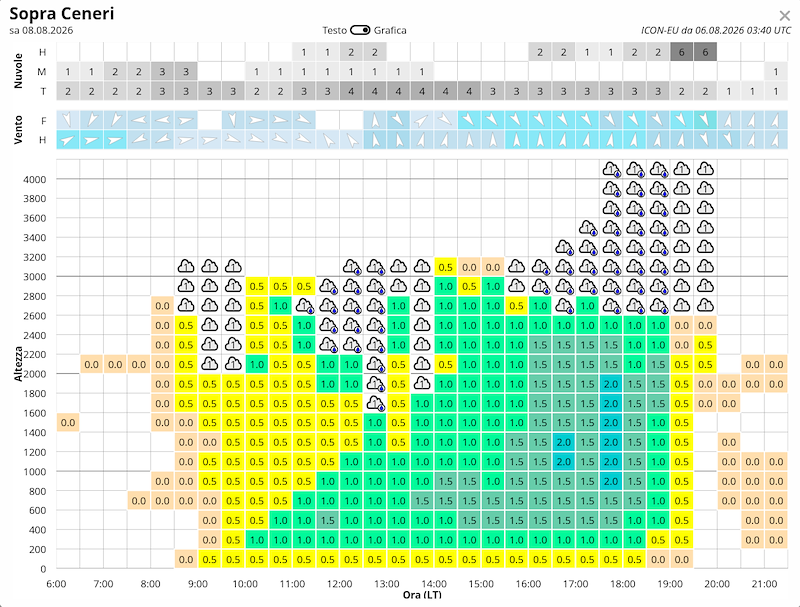The height and width of the screenshot is (607, 800).
Task: Click rain cloud icon at 11:00, 2600–2800 m
Action: [304, 306]
